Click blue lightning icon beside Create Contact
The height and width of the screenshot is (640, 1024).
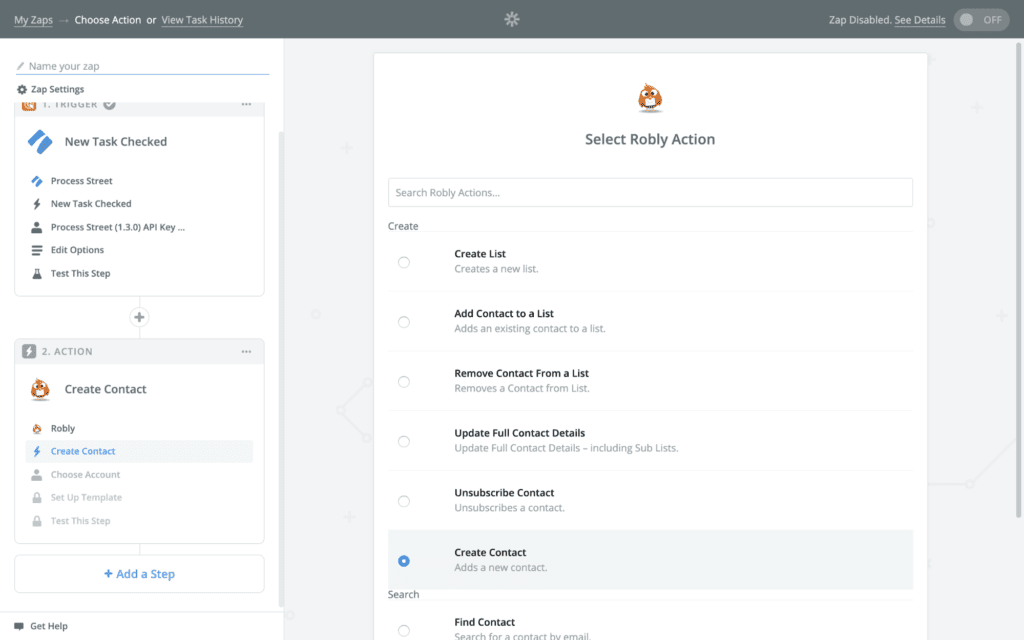(x=37, y=451)
